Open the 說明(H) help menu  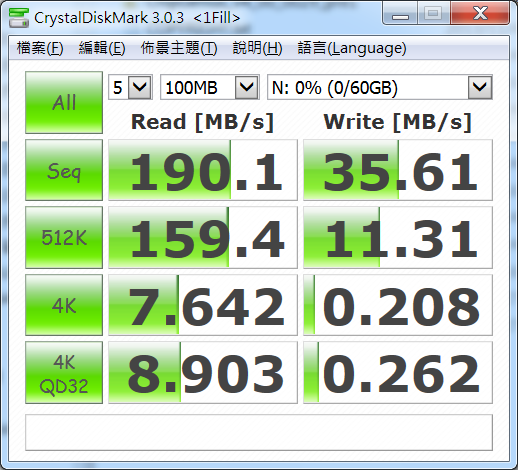point(257,48)
